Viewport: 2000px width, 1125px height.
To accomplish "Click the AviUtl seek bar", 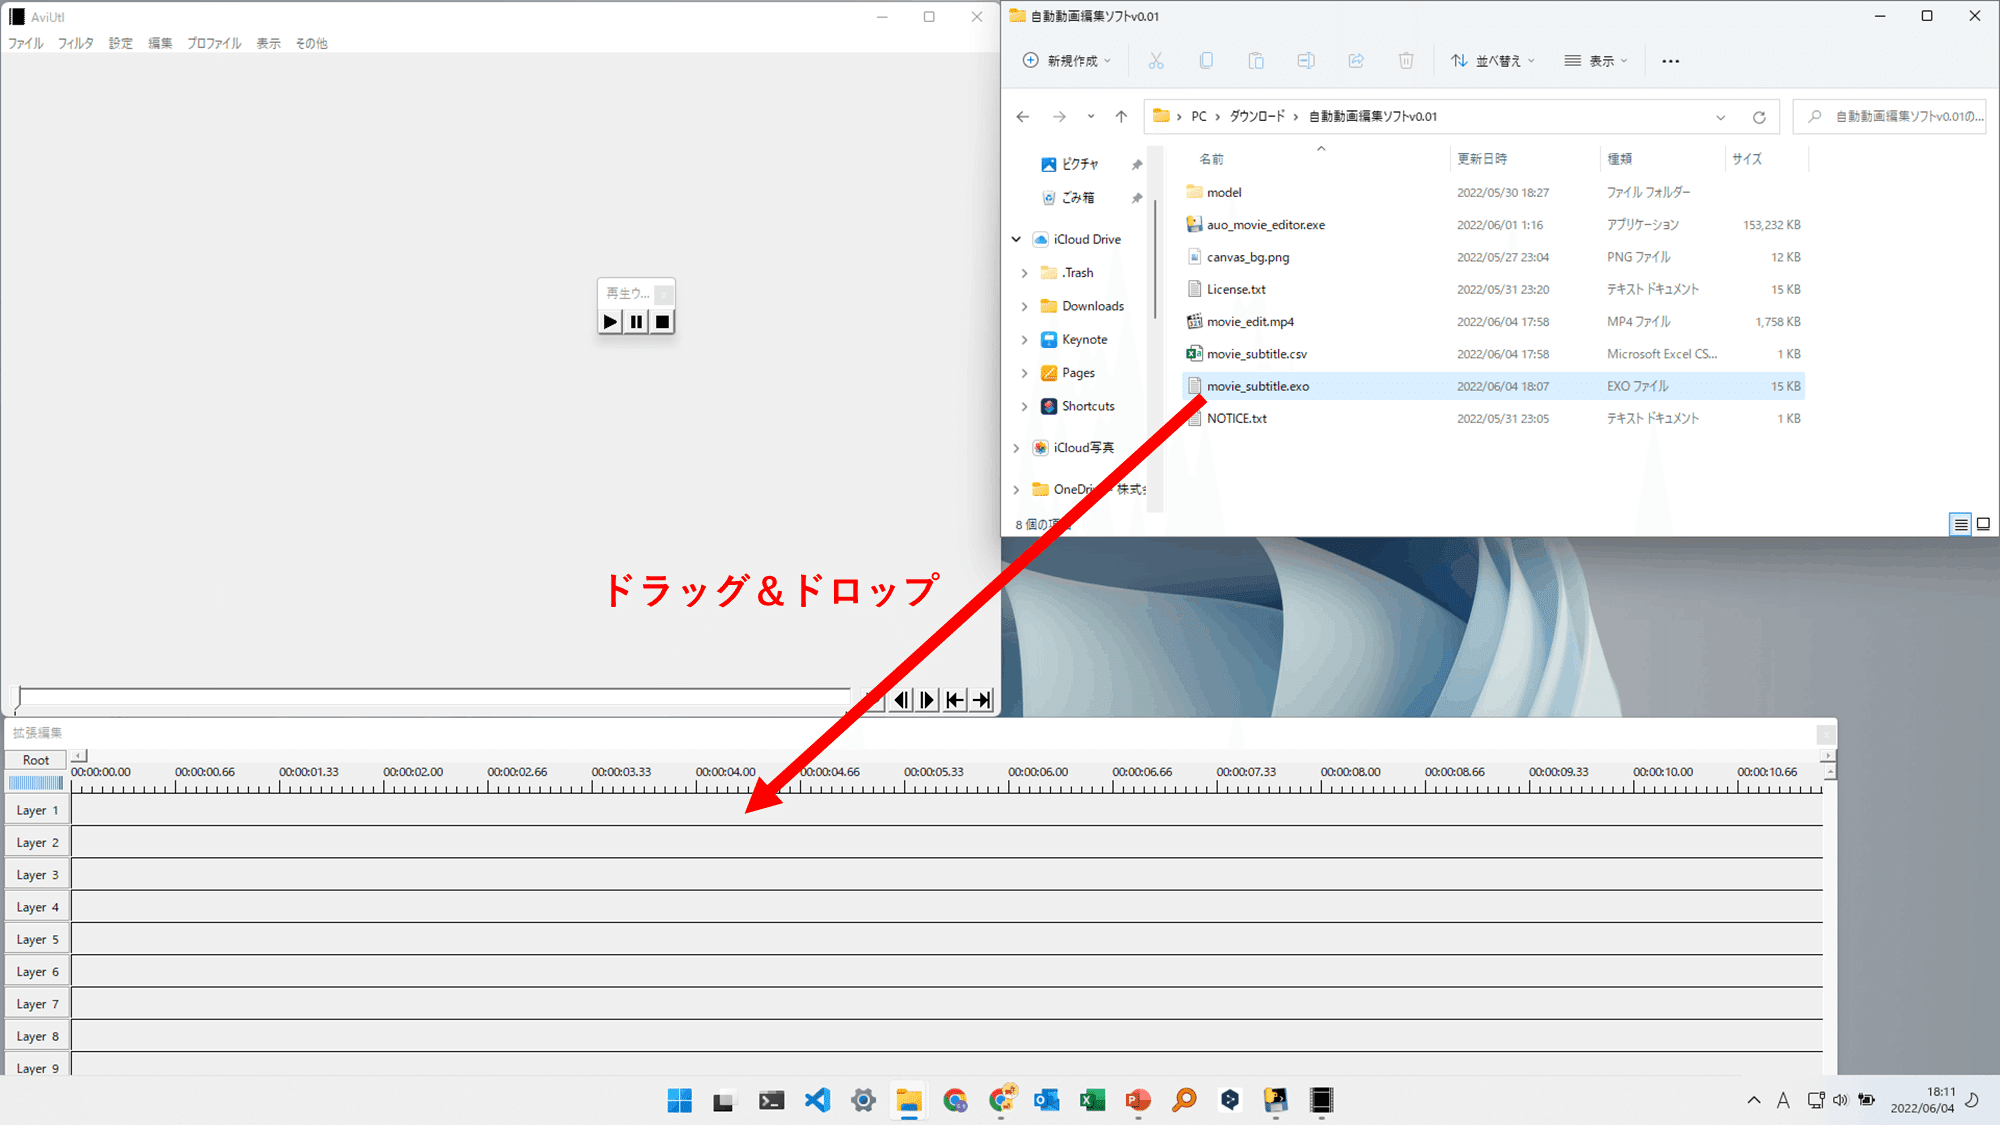I will (x=435, y=697).
